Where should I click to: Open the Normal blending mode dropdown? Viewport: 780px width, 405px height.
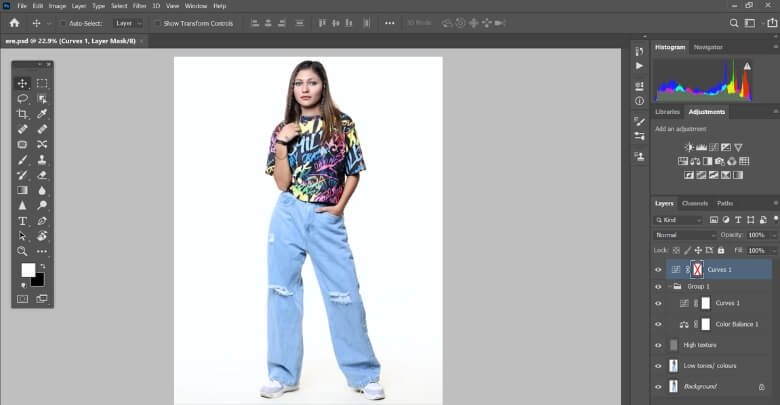(x=684, y=235)
